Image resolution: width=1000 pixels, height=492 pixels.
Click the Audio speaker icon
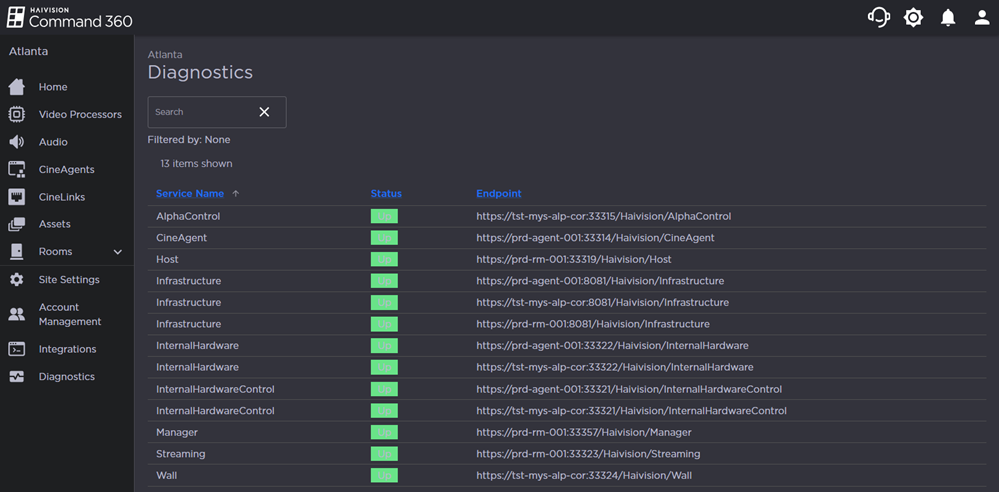coord(17,142)
